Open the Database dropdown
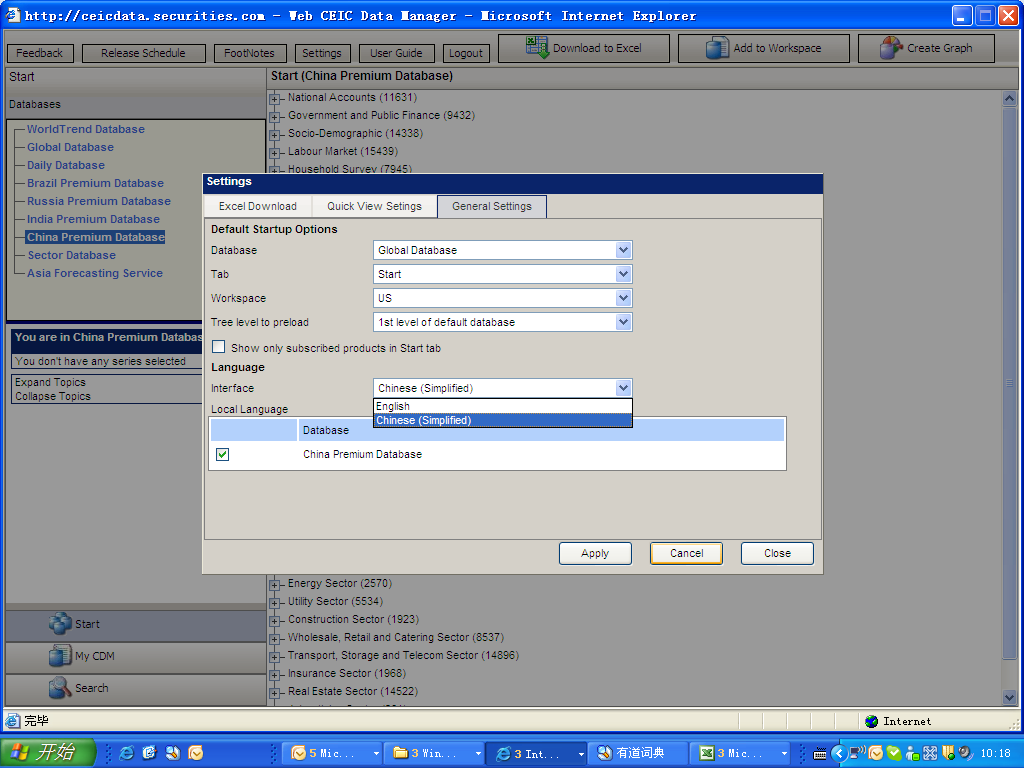This screenshot has width=1024, height=768. (x=623, y=250)
